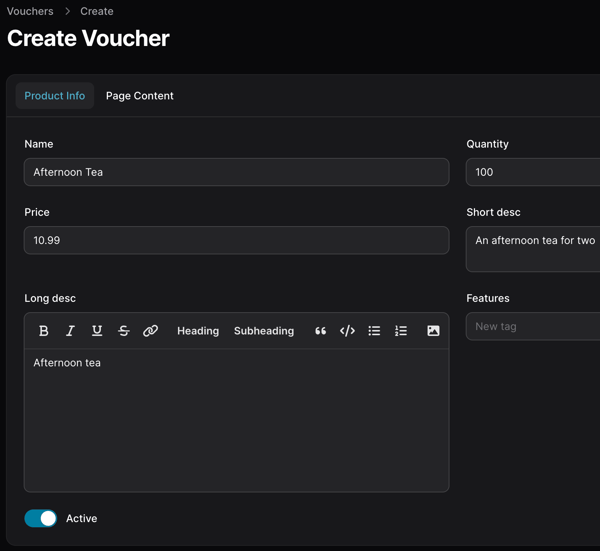This screenshot has width=600, height=551.
Task: Apply strikethrough in Long desc editor
Action: coord(124,331)
